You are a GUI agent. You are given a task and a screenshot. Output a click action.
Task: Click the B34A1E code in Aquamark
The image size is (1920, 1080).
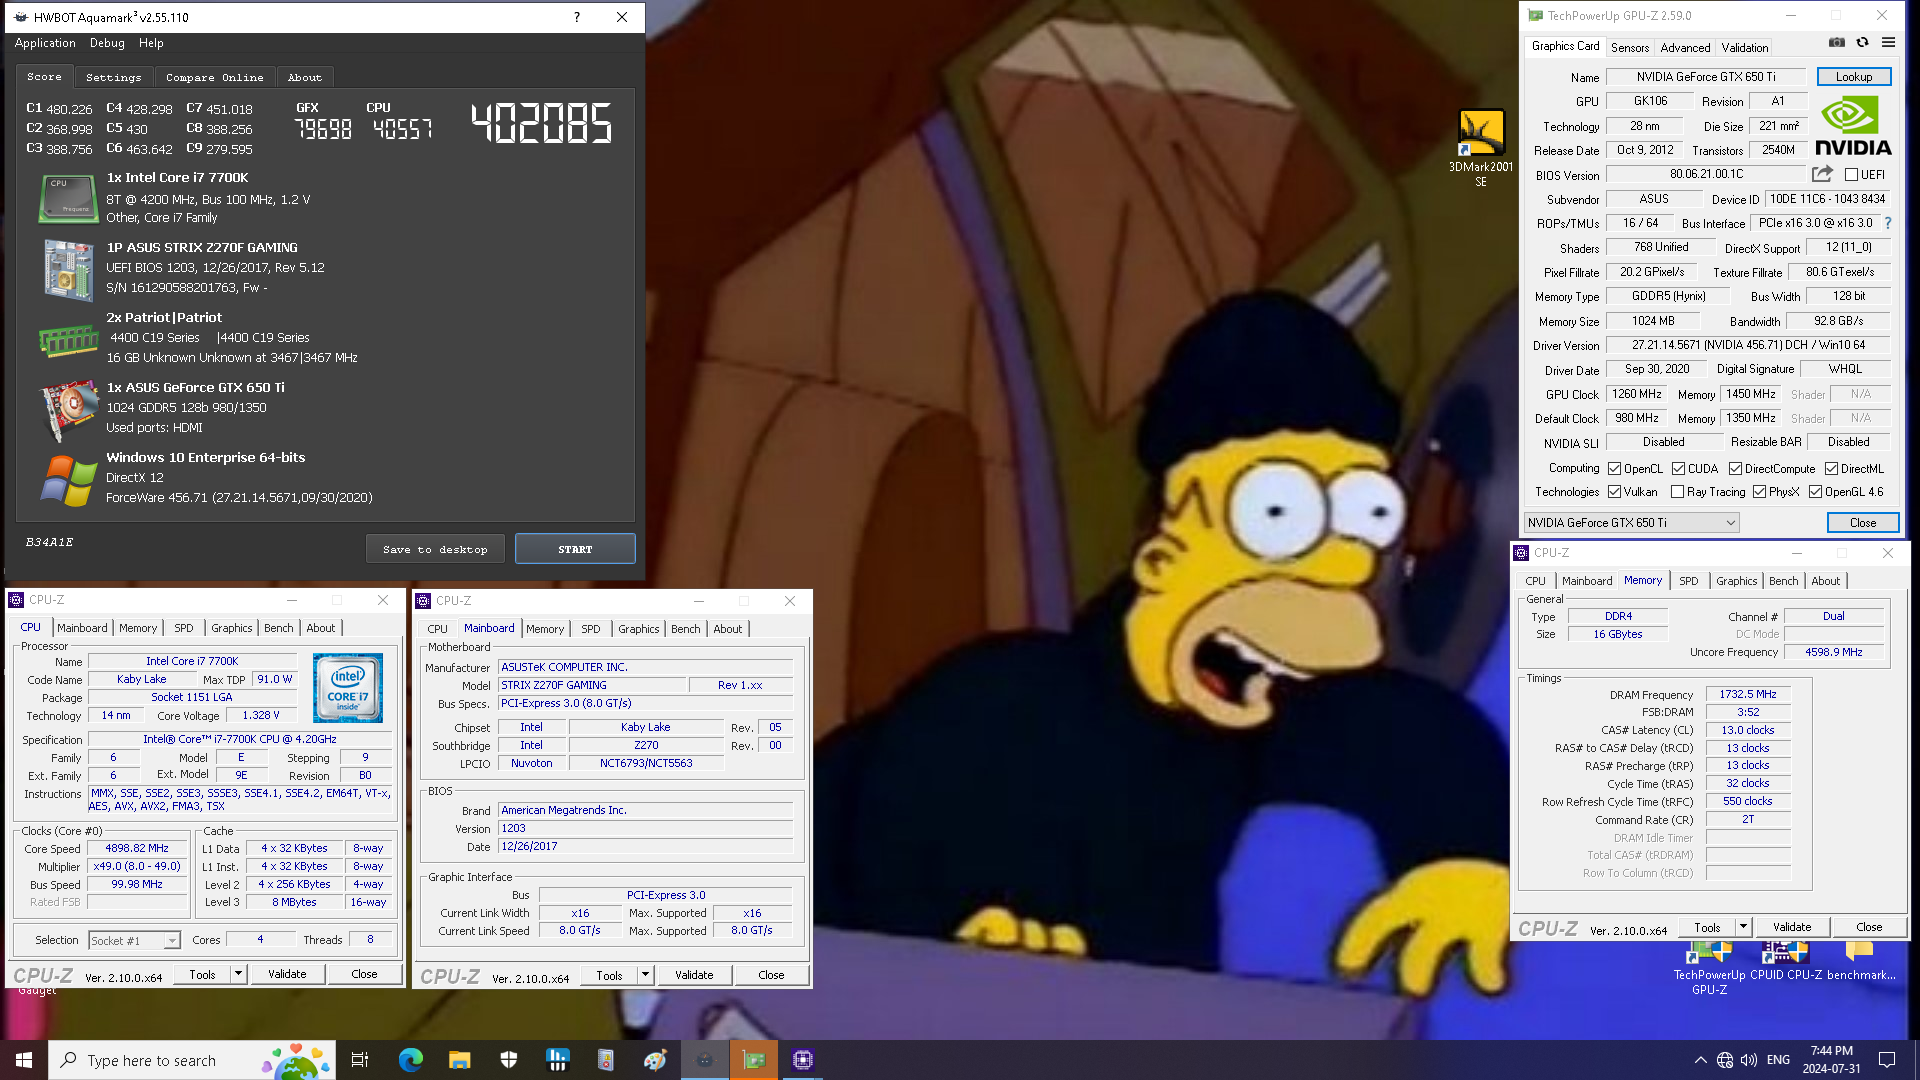tap(49, 542)
